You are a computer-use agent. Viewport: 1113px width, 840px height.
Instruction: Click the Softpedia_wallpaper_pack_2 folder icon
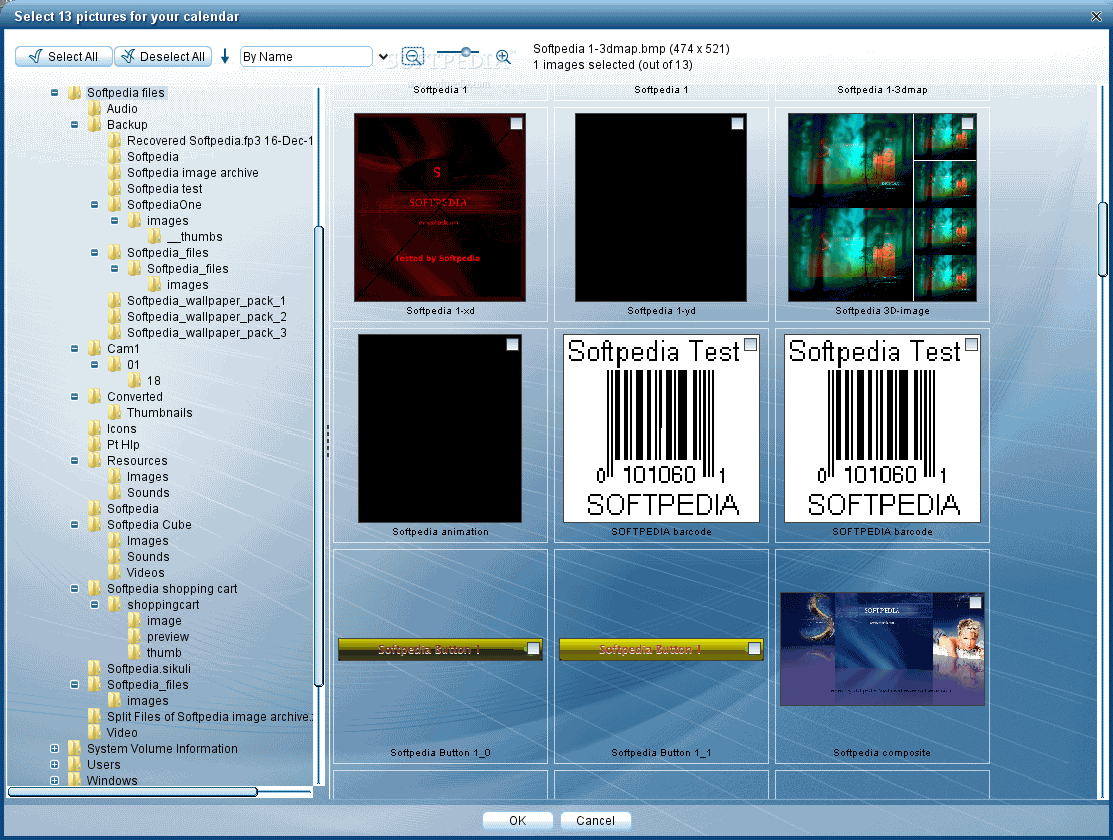114,317
